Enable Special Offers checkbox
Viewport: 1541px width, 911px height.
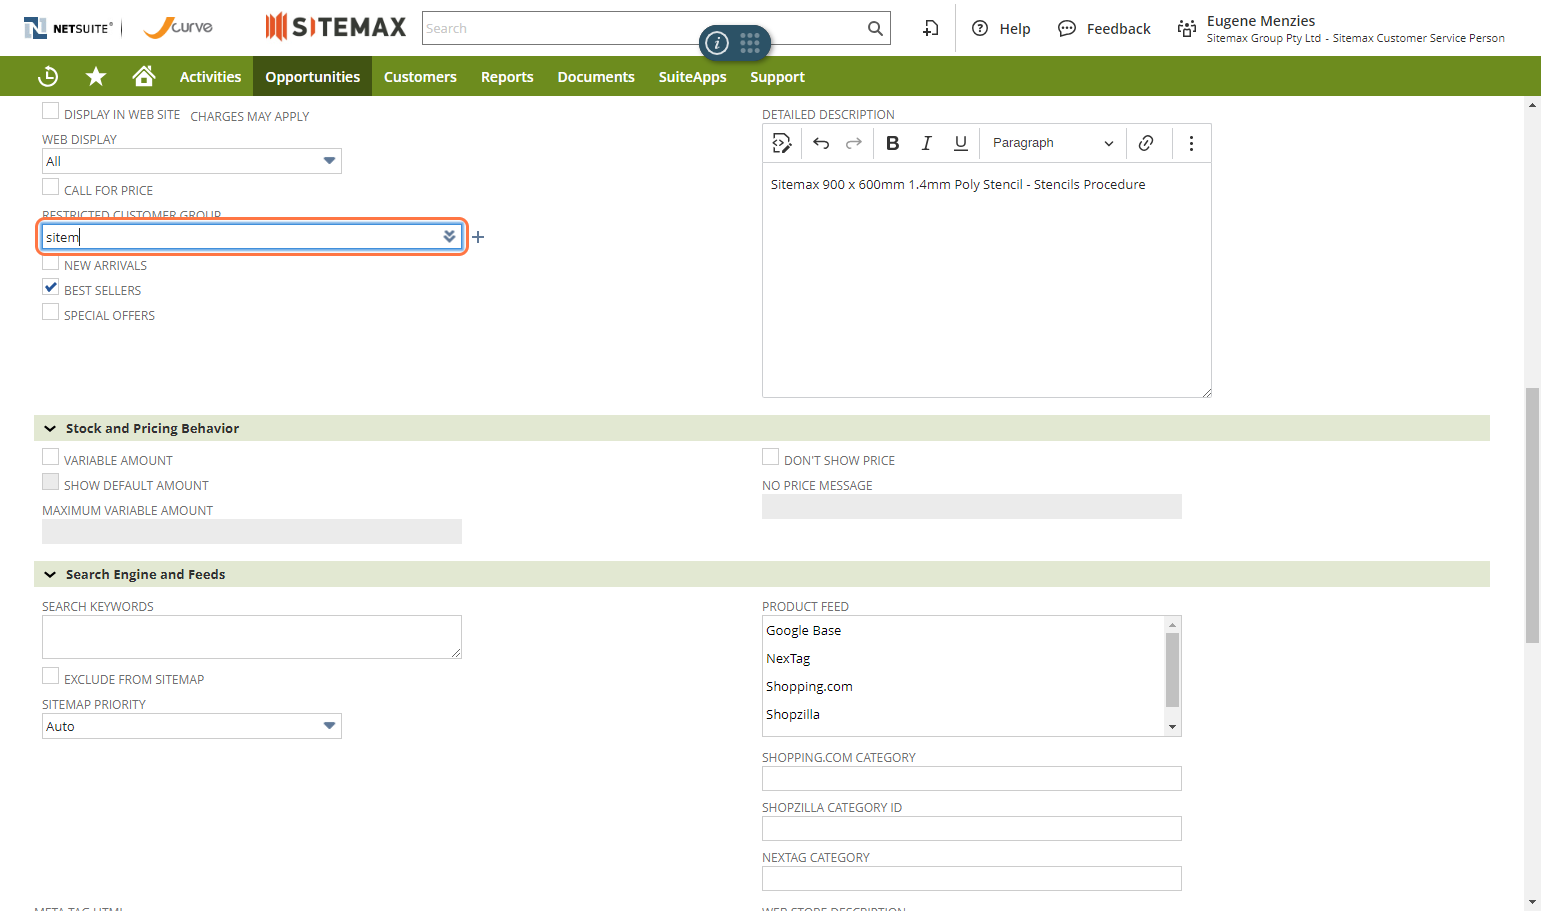(x=50, y=312)
